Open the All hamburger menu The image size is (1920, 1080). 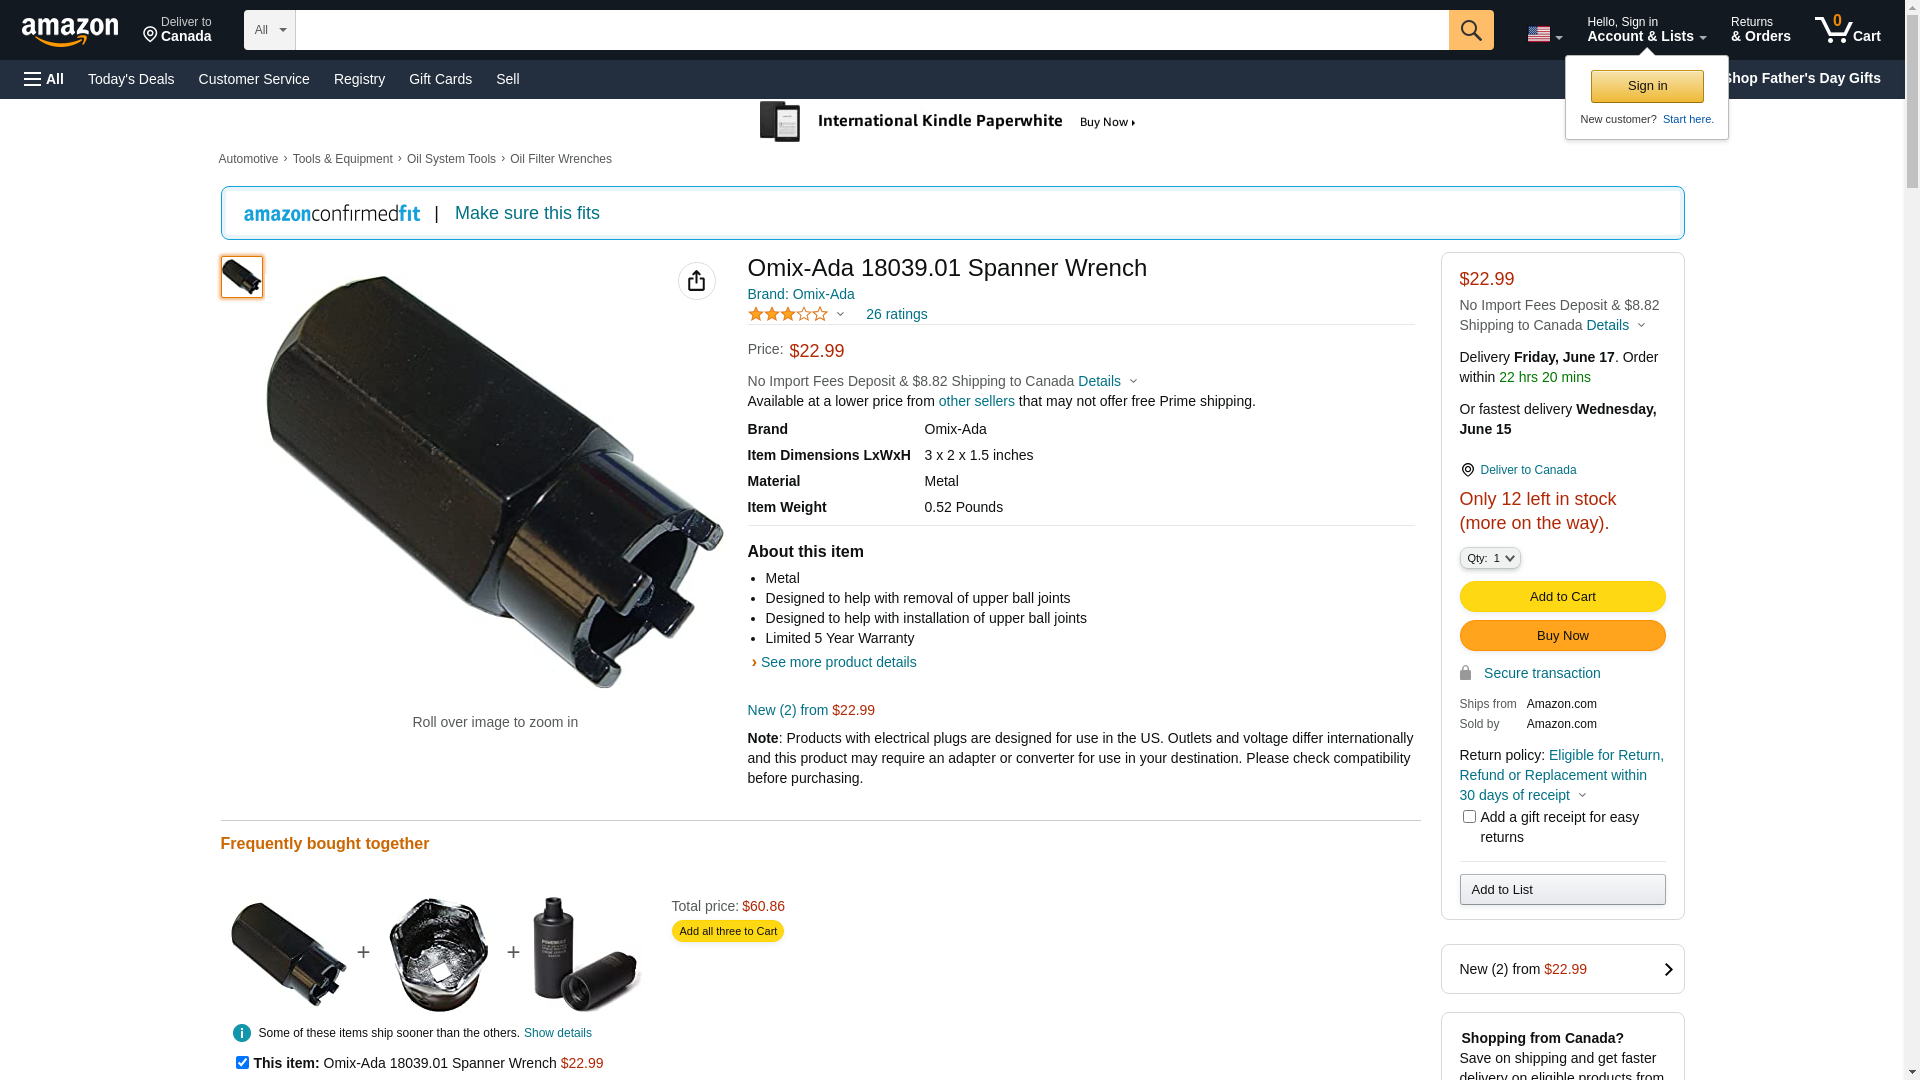pos(44,79)
